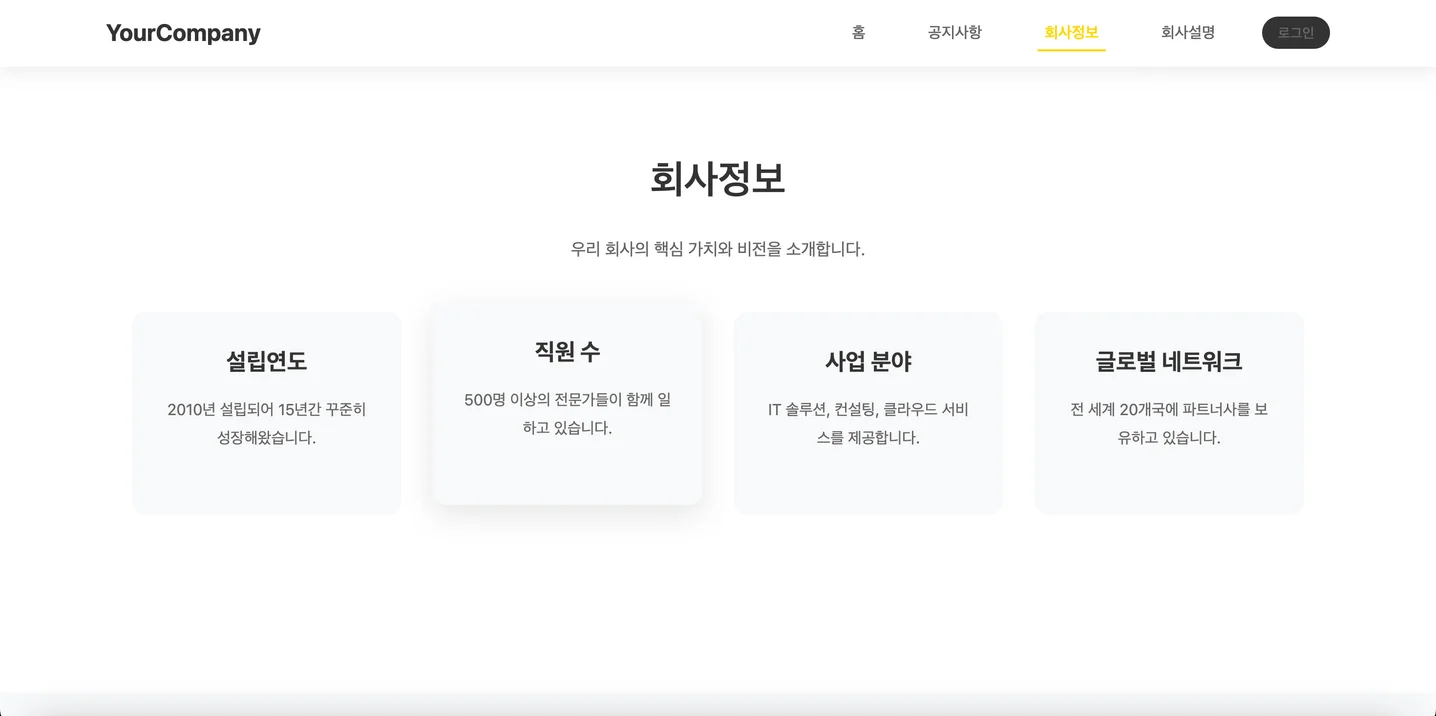Click the YourCompany logo

click(183, 33)
